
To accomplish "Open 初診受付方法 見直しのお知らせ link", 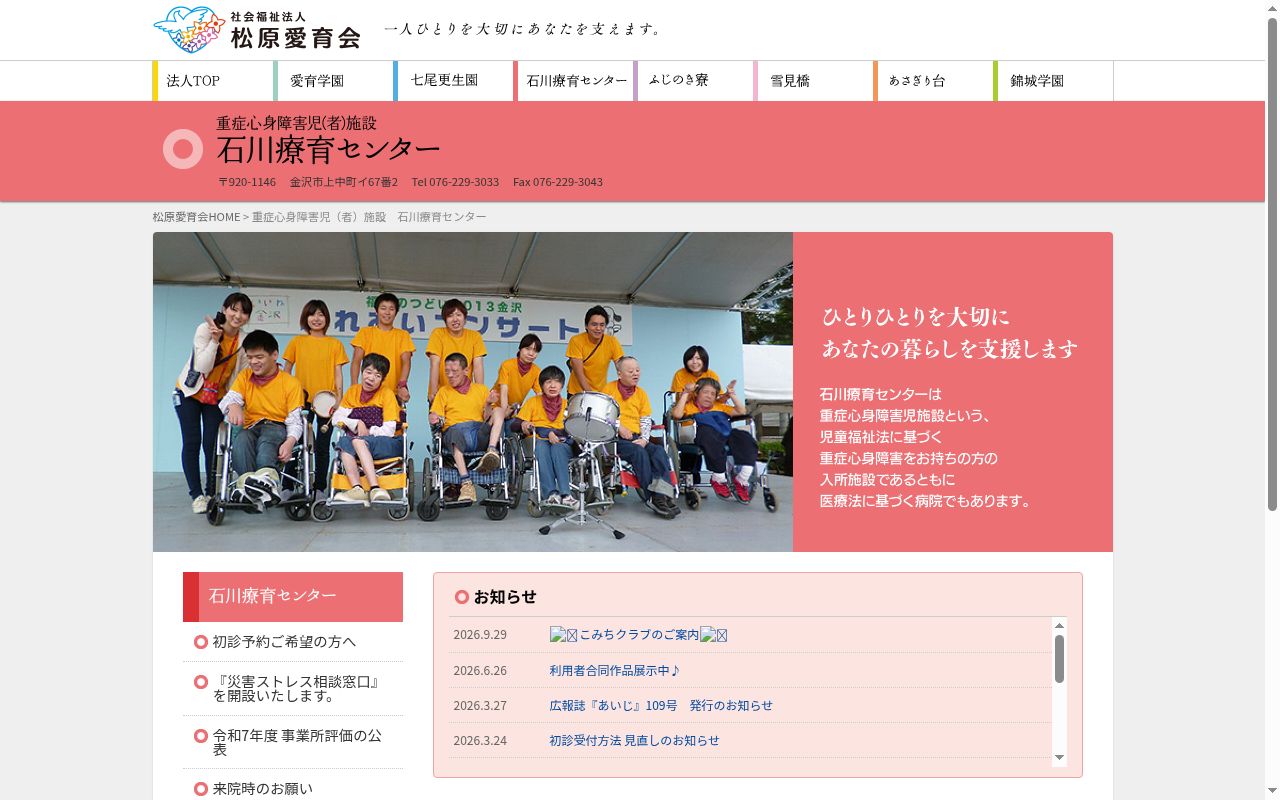I will (634, 741).
